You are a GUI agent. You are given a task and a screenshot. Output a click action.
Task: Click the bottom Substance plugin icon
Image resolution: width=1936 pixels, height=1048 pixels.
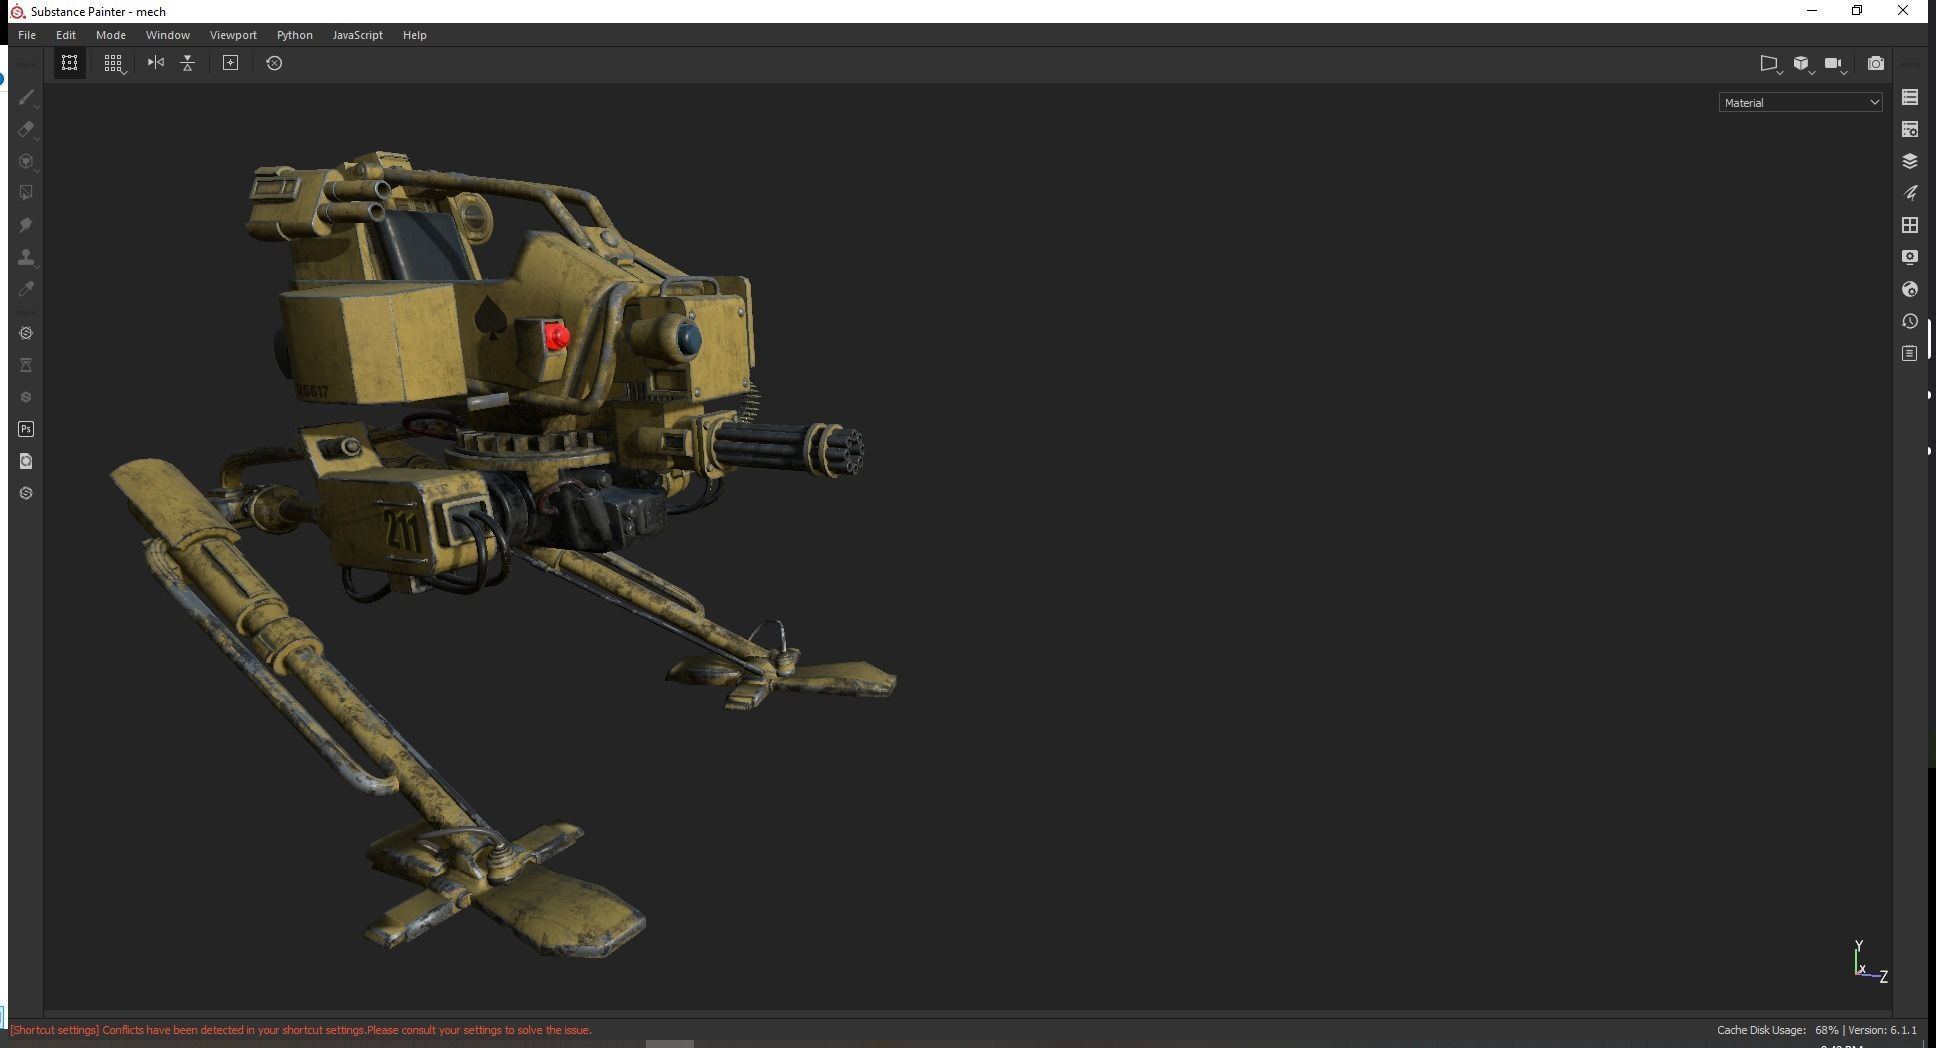click(x=26, y=493)
